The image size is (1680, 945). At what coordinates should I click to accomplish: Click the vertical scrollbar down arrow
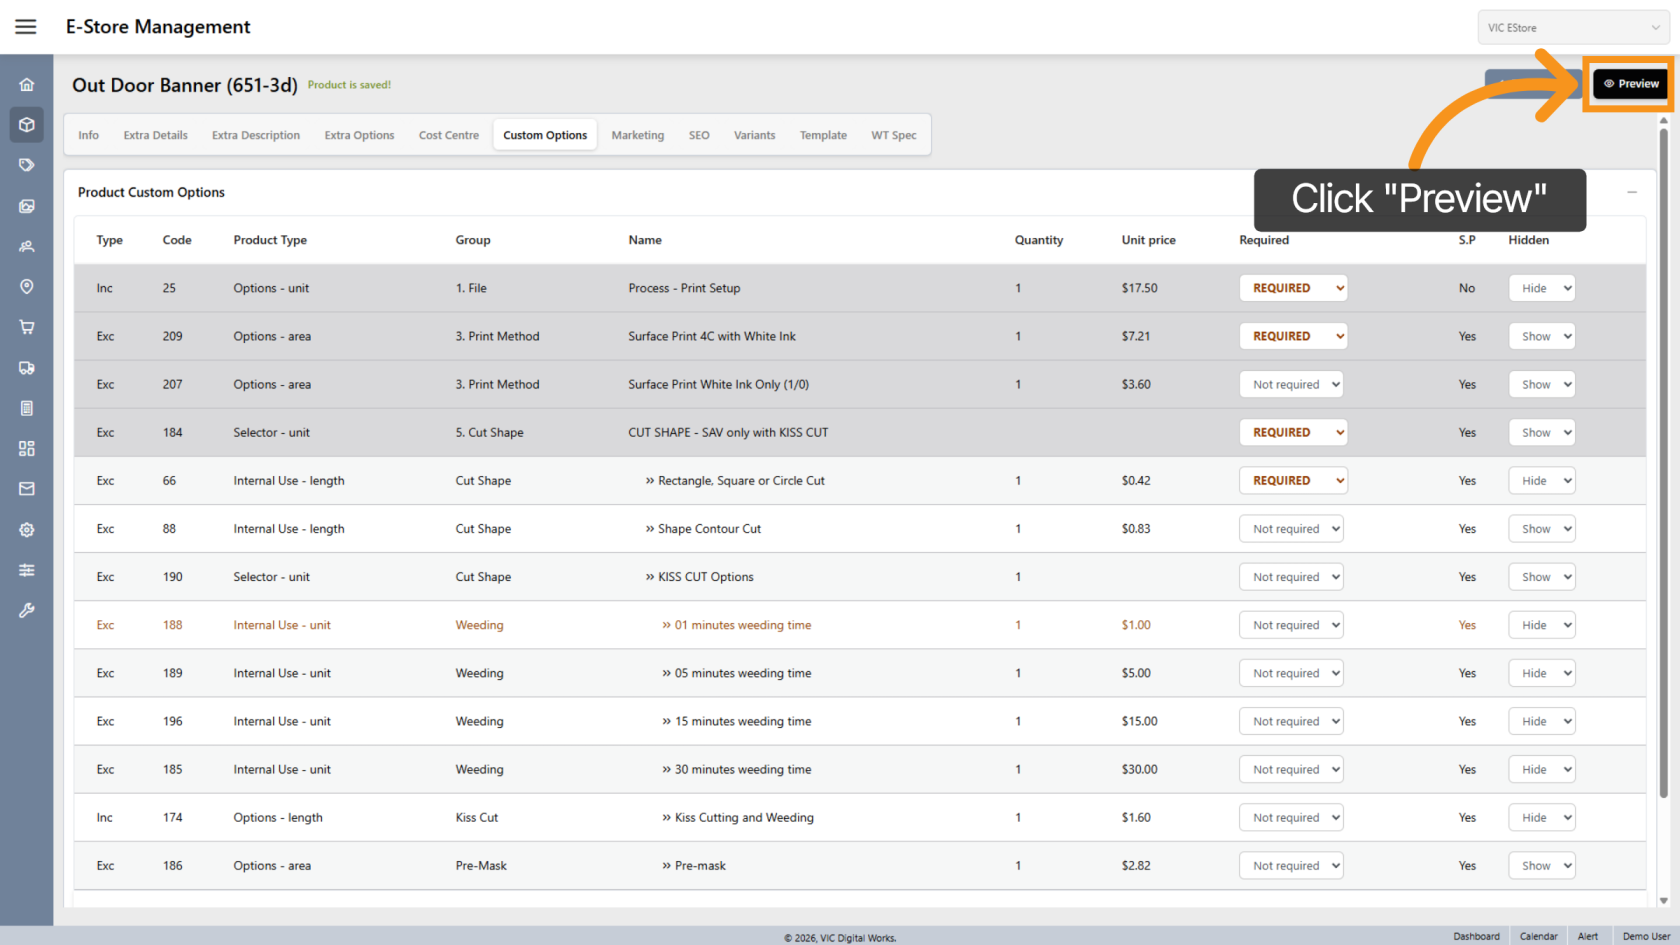(1664, 900)
